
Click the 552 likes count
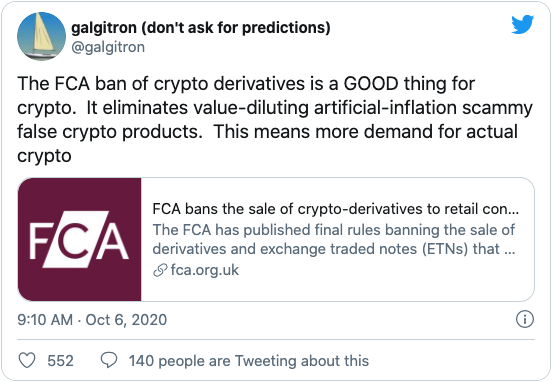coord(60,361)
